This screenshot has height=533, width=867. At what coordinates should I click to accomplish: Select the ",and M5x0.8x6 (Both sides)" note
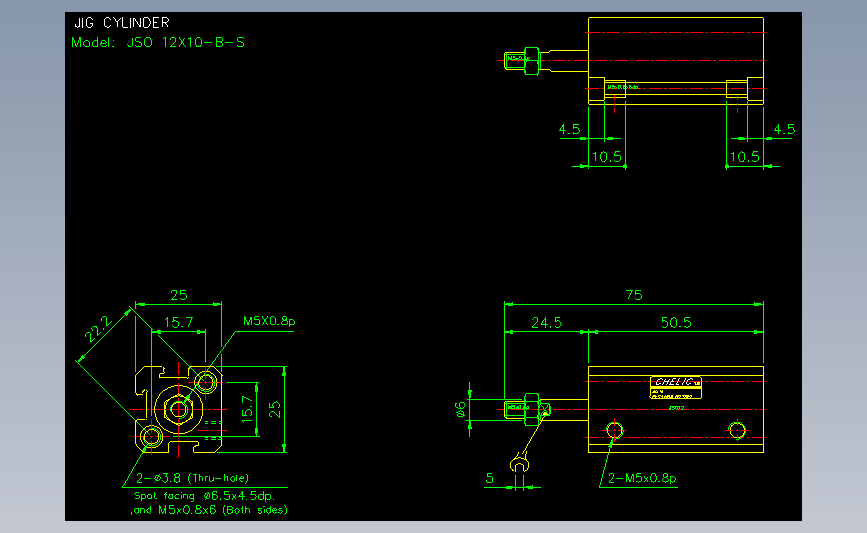pos(209,510)
